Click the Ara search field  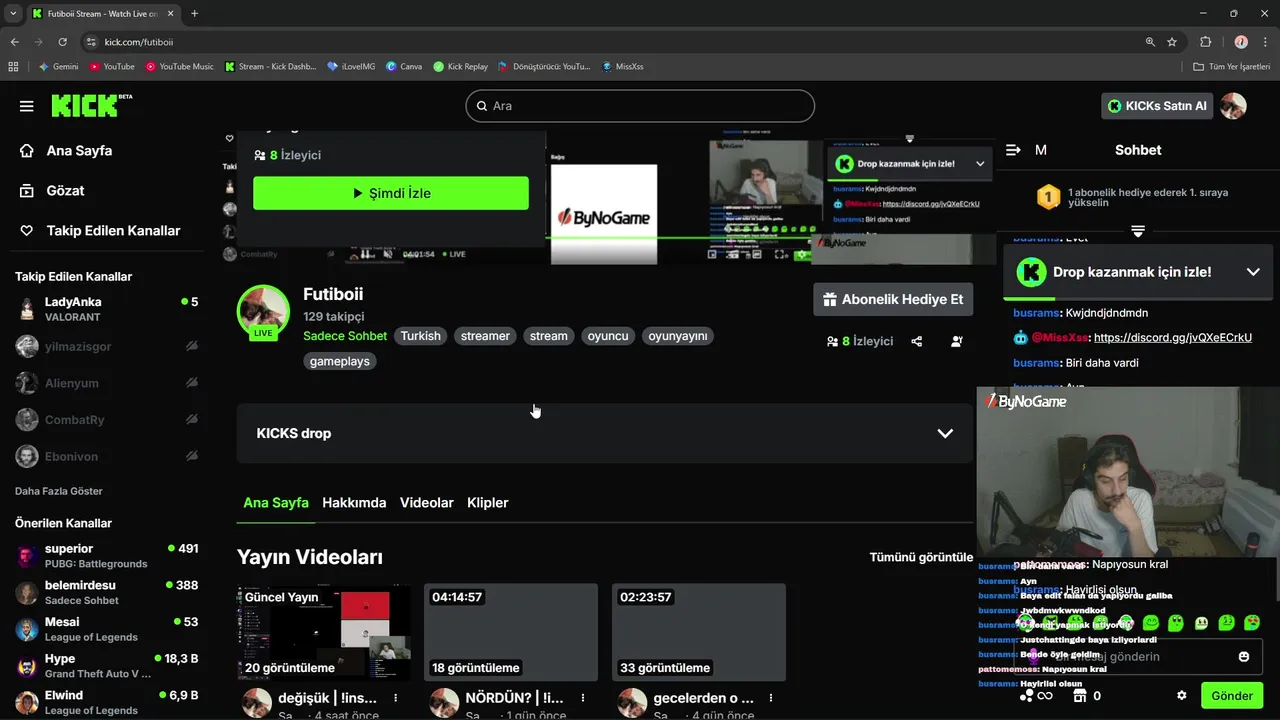click(640, 106)
